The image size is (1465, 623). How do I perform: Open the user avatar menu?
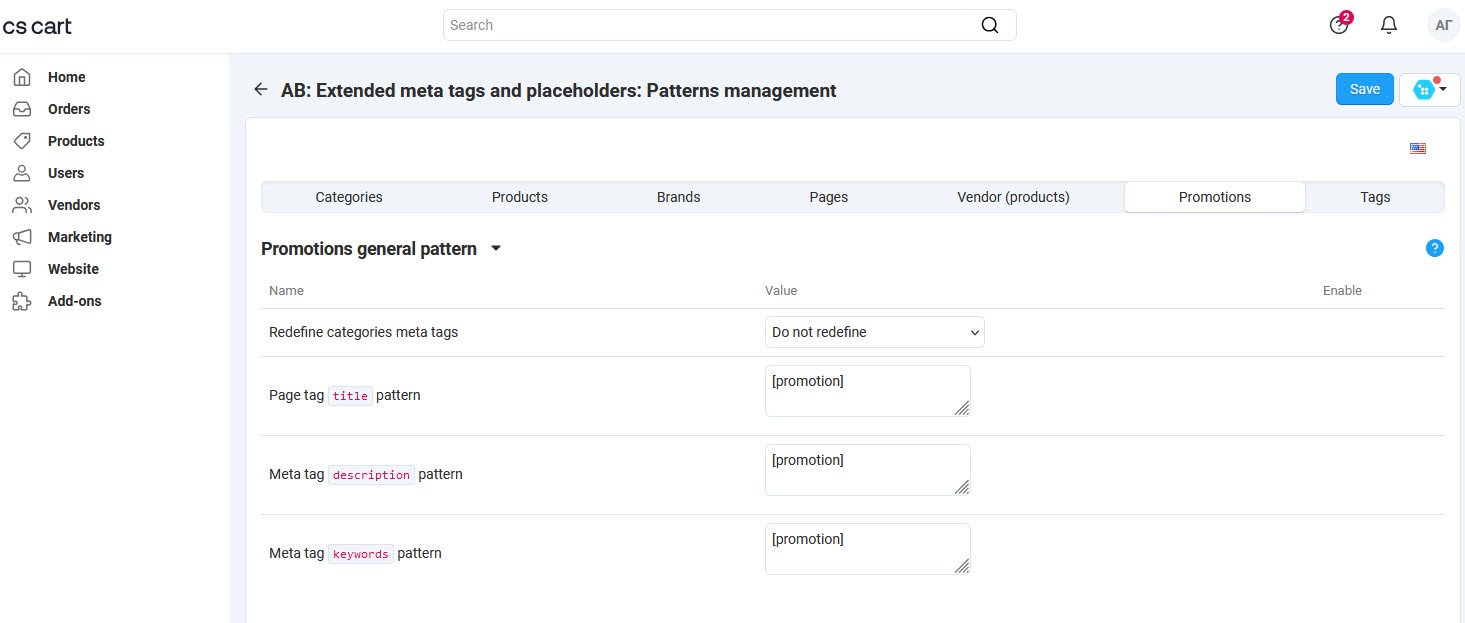click(1443, 25)
